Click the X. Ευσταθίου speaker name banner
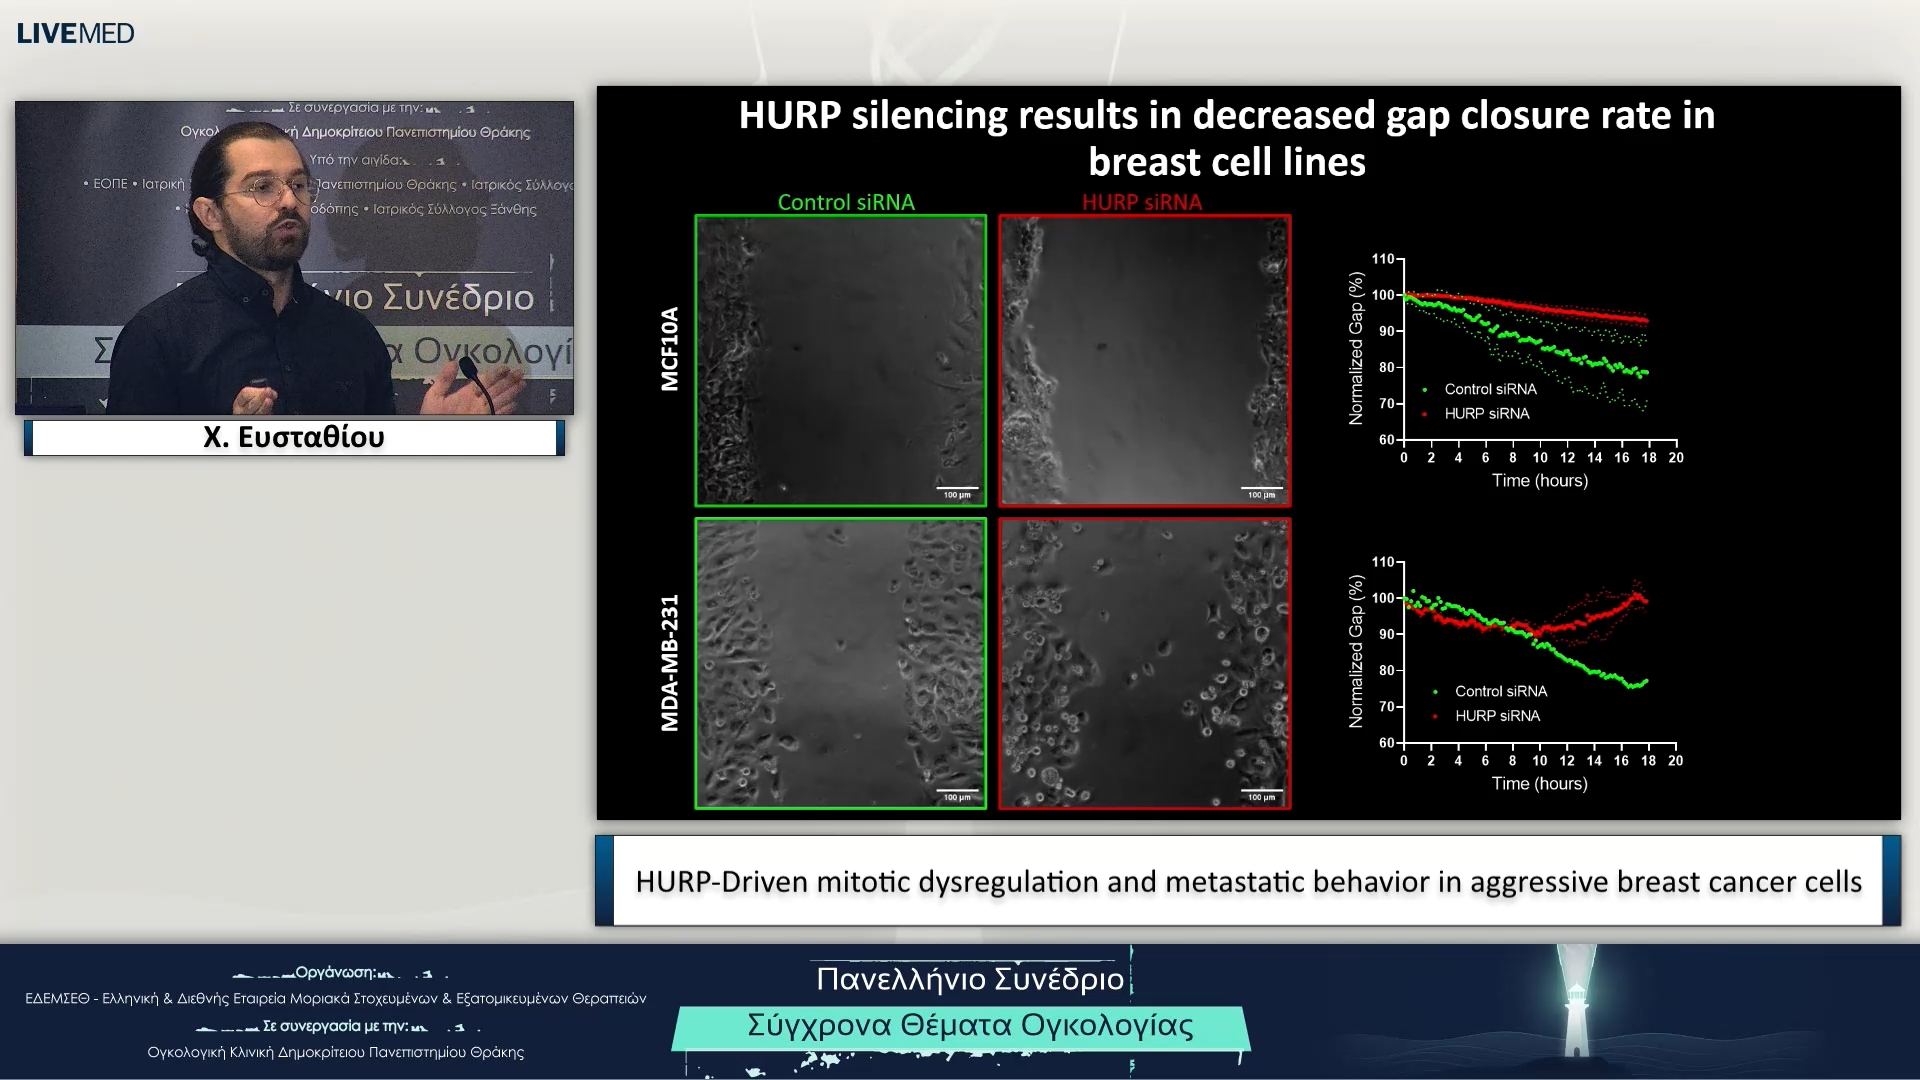Screen dimensions: 1920x1080 coord(294,438)
